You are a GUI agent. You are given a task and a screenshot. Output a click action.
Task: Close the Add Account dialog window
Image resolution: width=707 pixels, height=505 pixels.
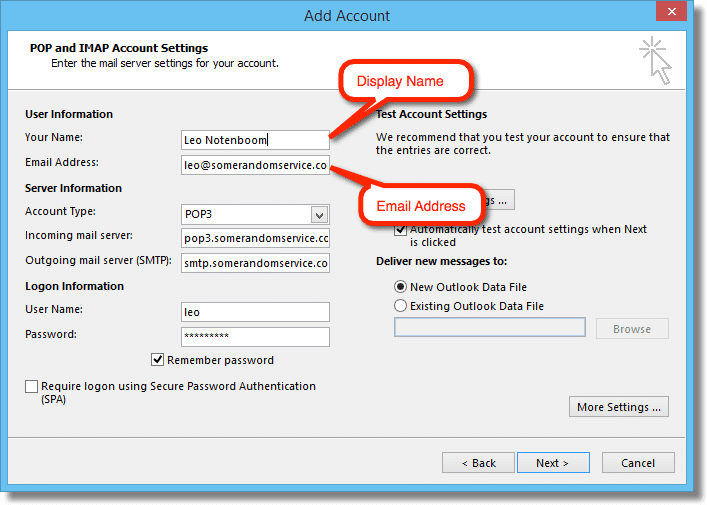671,13
